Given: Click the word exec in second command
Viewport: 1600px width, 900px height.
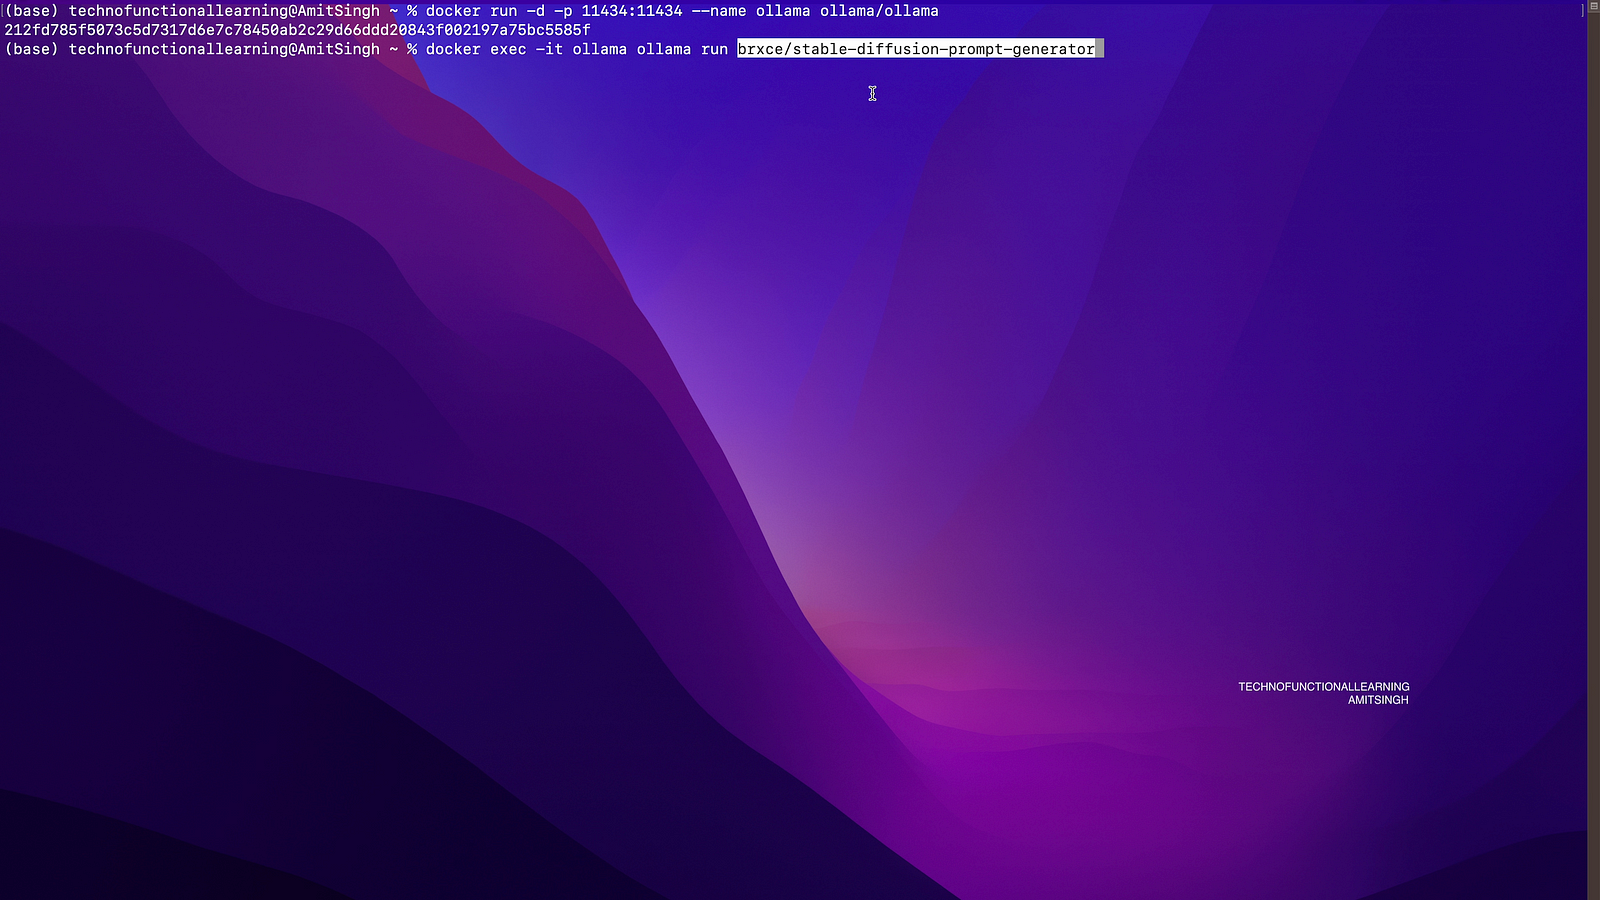Looking at the screenshot, I should tap(508, 49).
